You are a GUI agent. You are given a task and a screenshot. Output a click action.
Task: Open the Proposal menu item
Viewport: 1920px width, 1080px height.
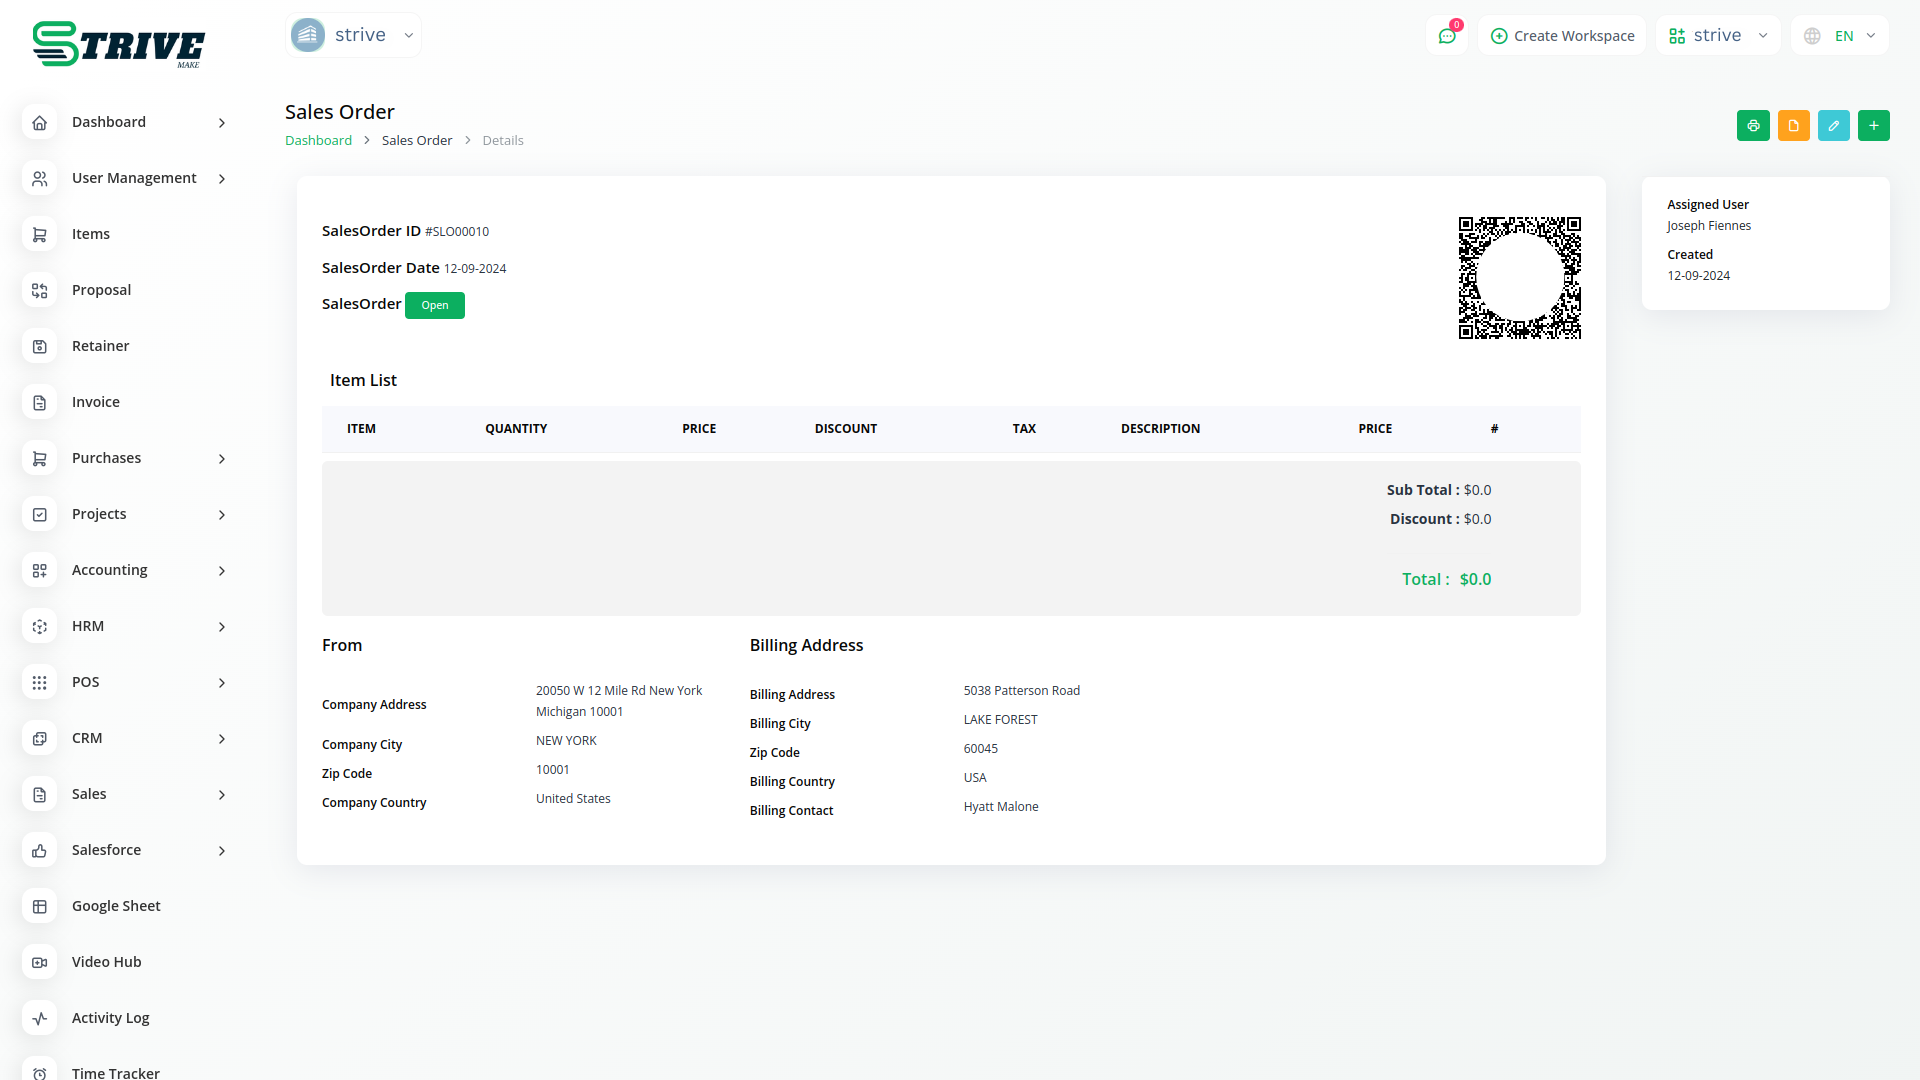[x=101, y=290]
